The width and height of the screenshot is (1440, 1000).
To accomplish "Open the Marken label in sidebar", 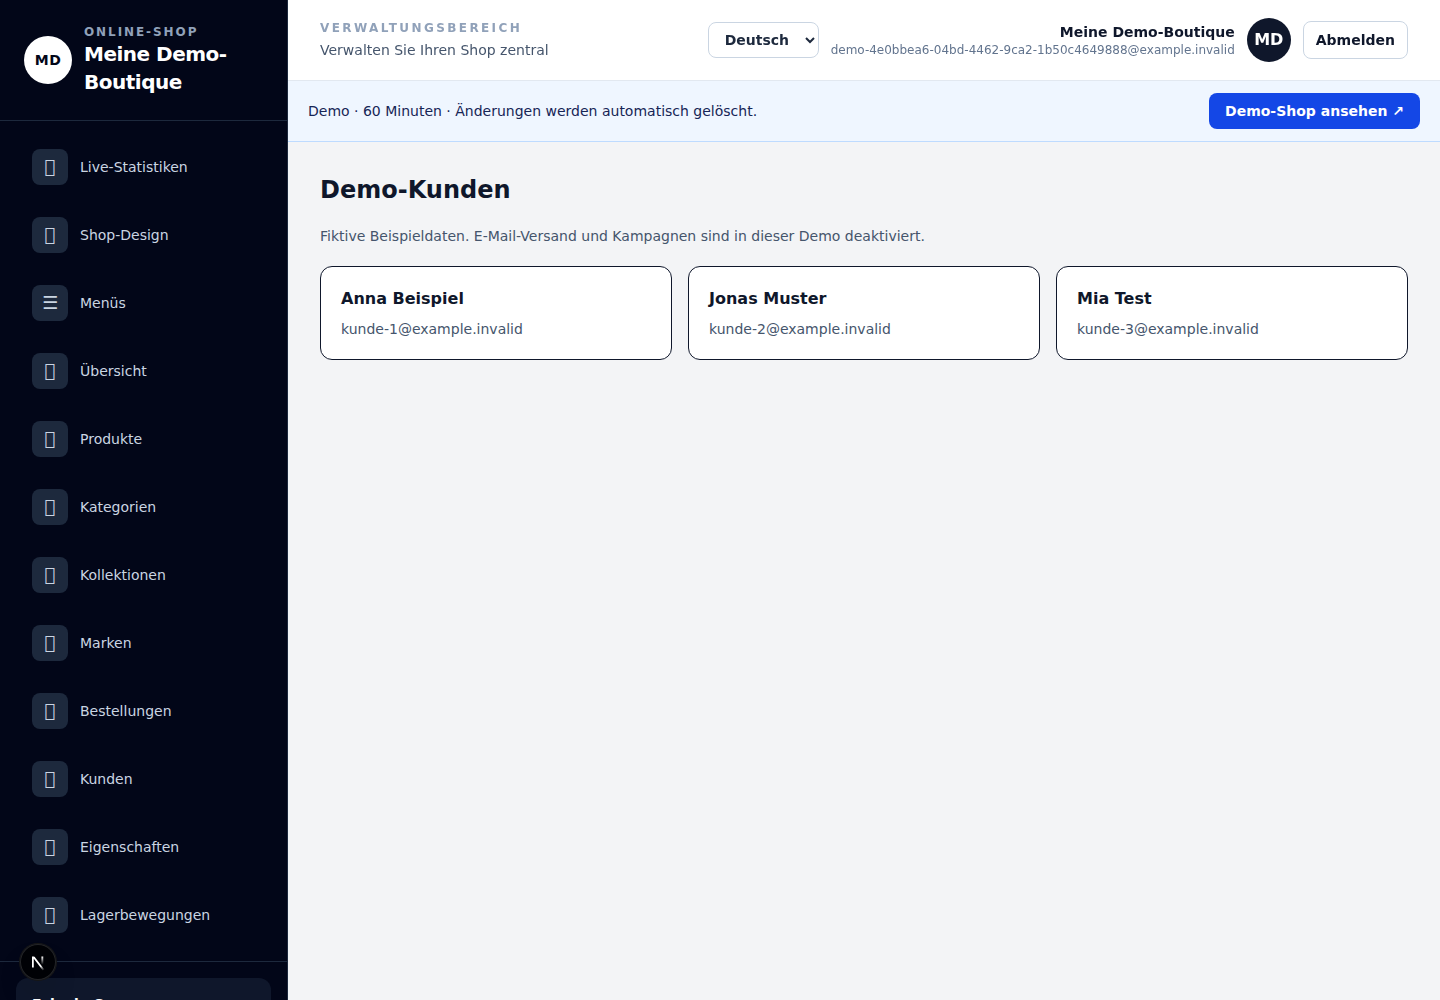I will pos(106,643).
